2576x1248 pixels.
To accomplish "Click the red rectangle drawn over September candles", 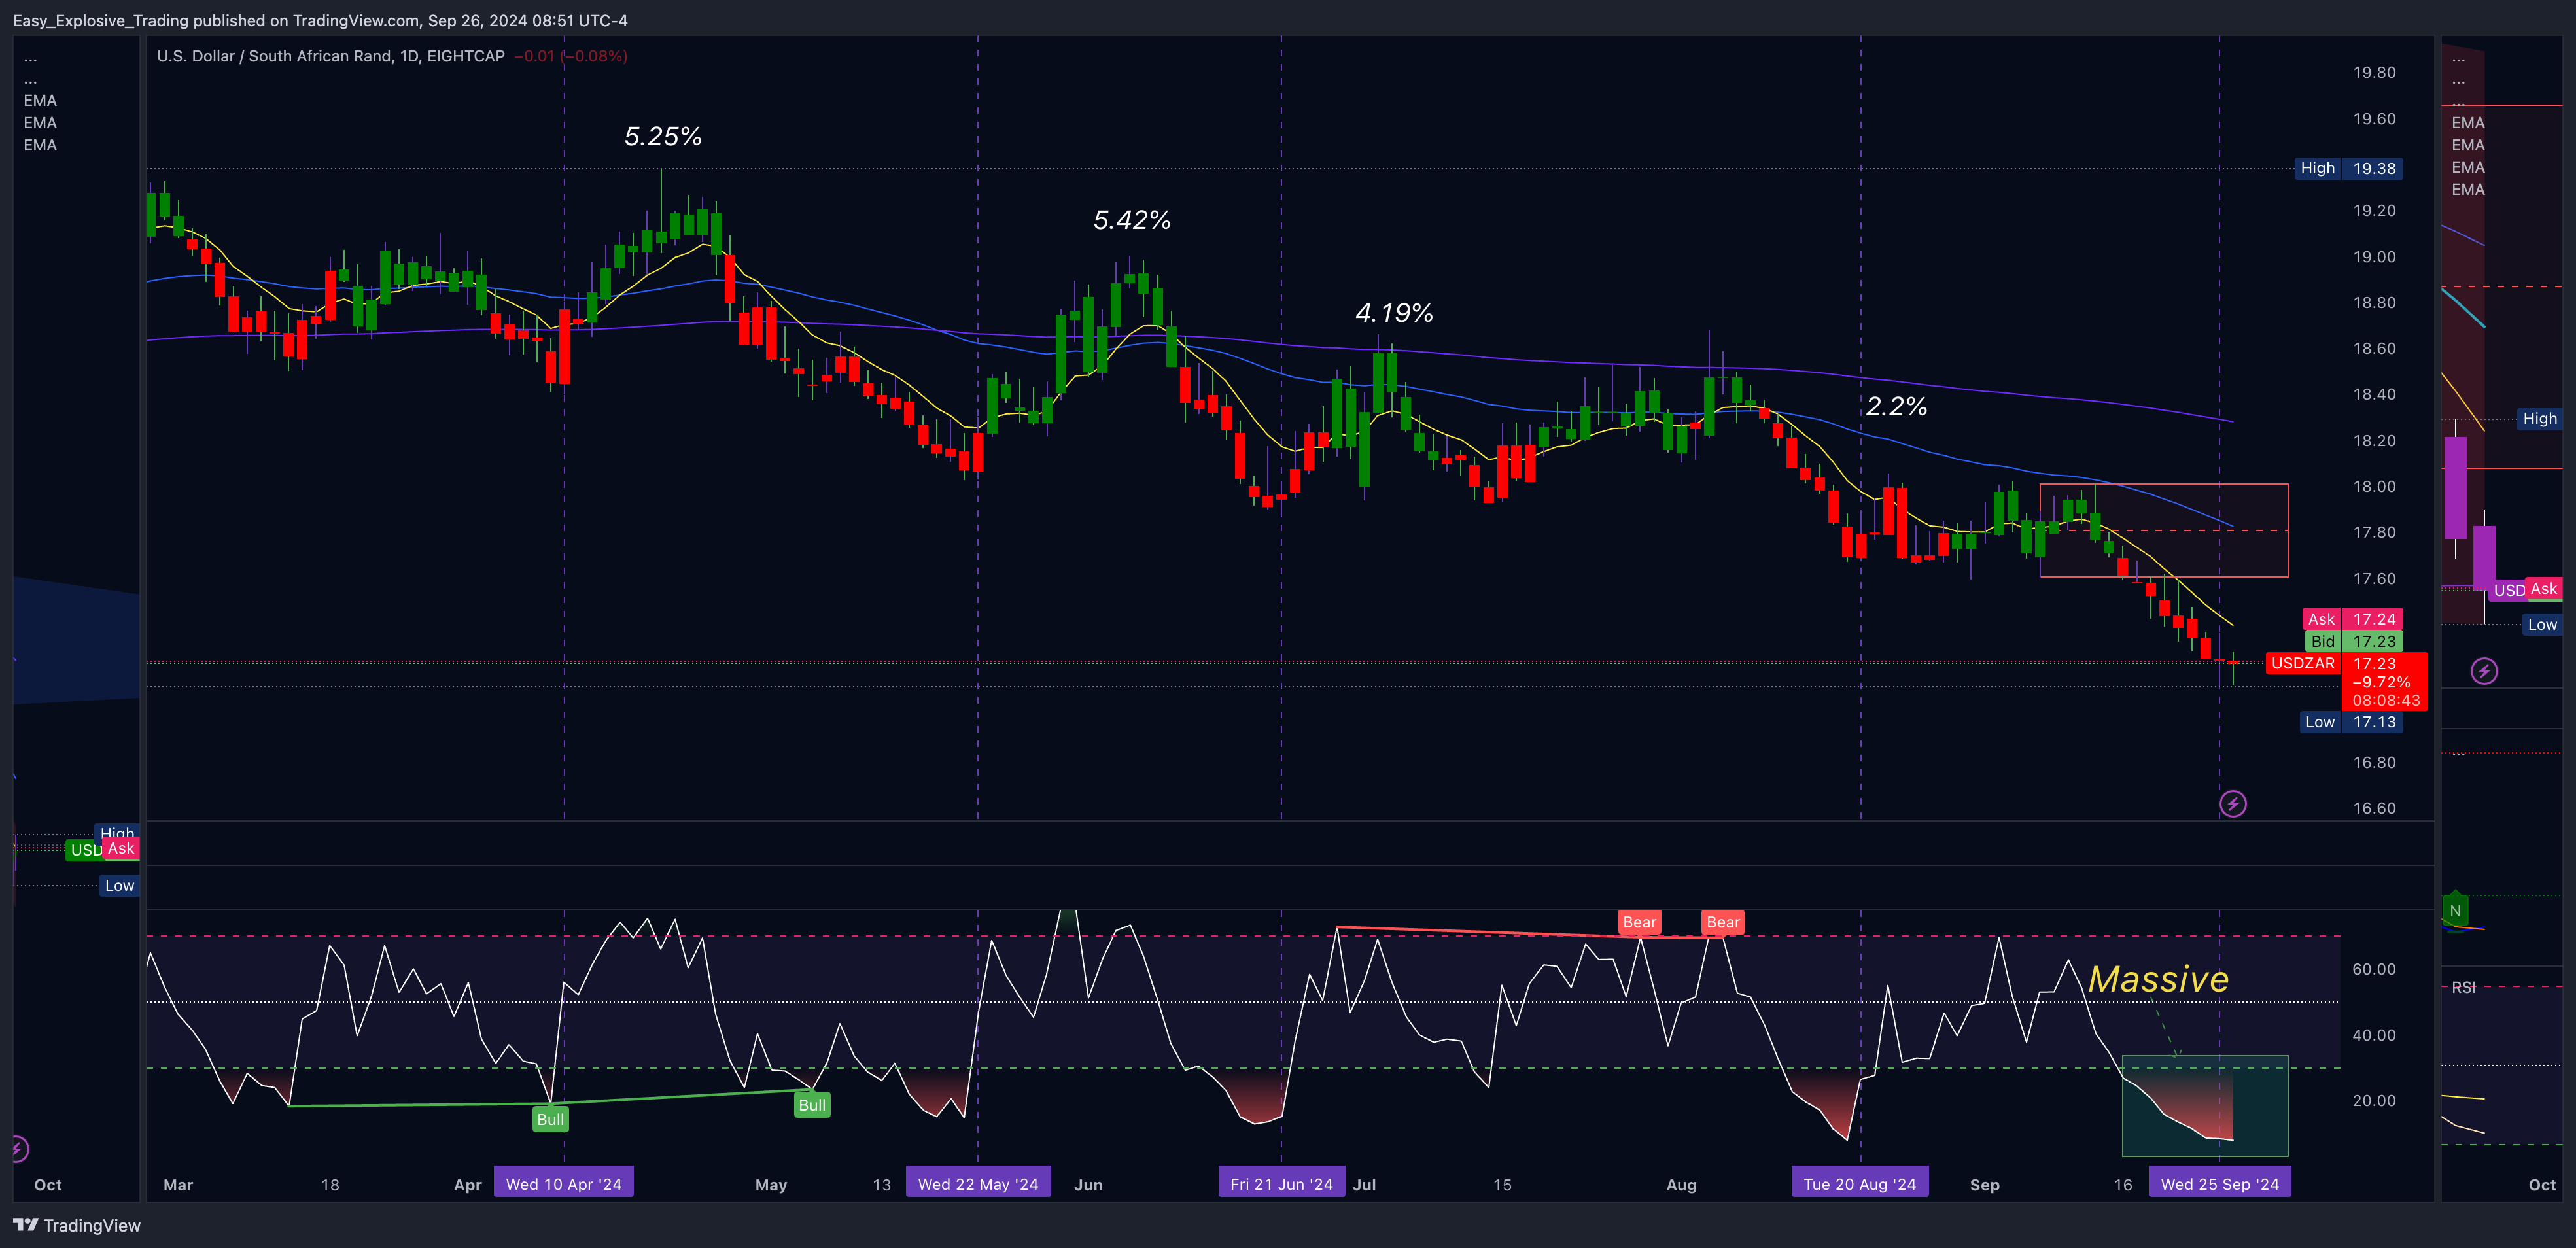I will [x=2163, y=531].
